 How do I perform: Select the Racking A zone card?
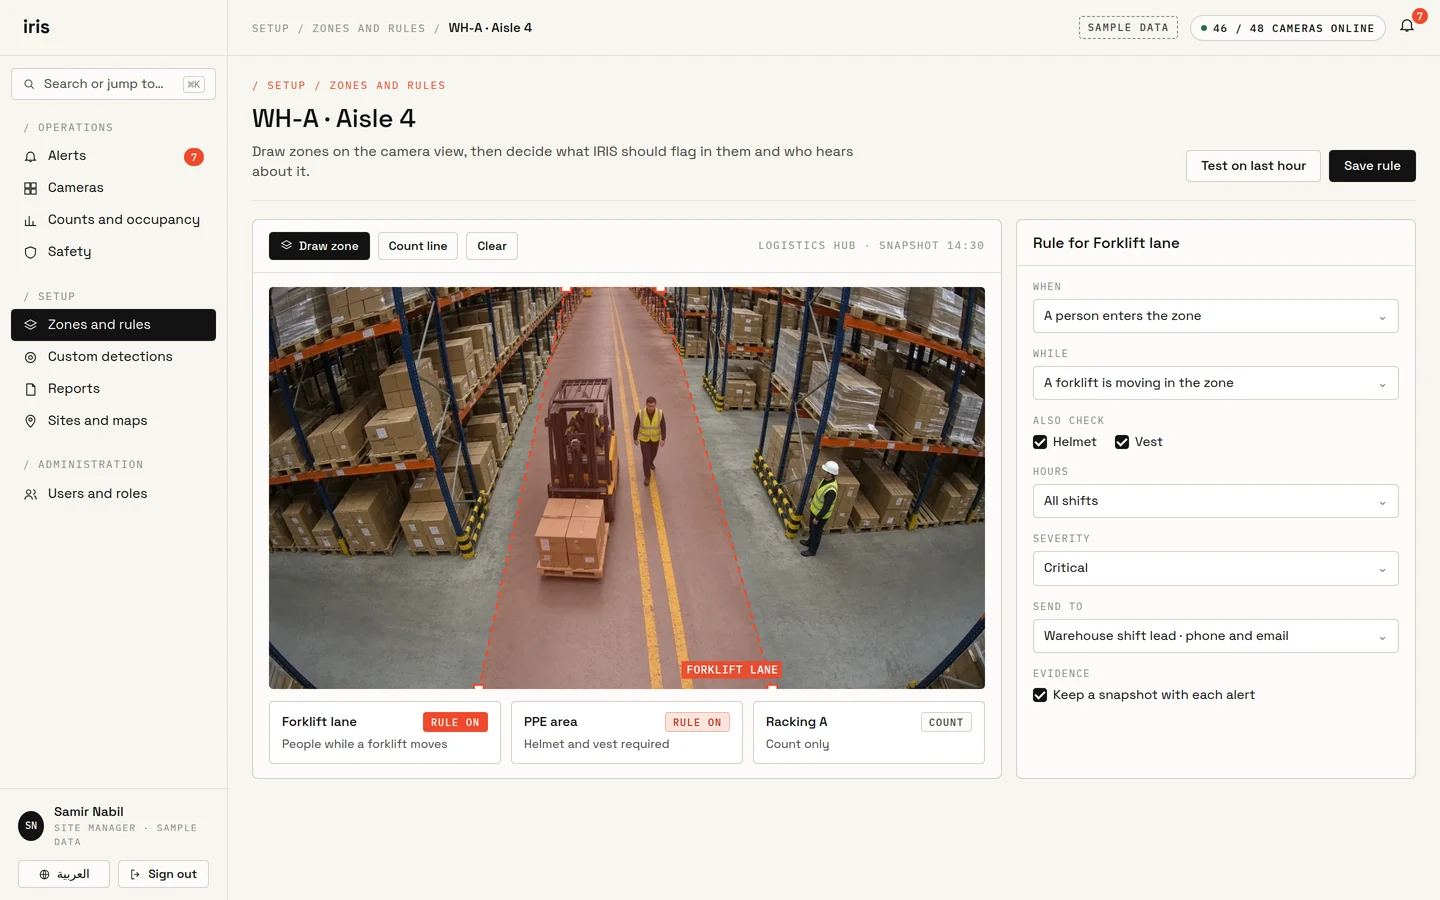point(869,733)
